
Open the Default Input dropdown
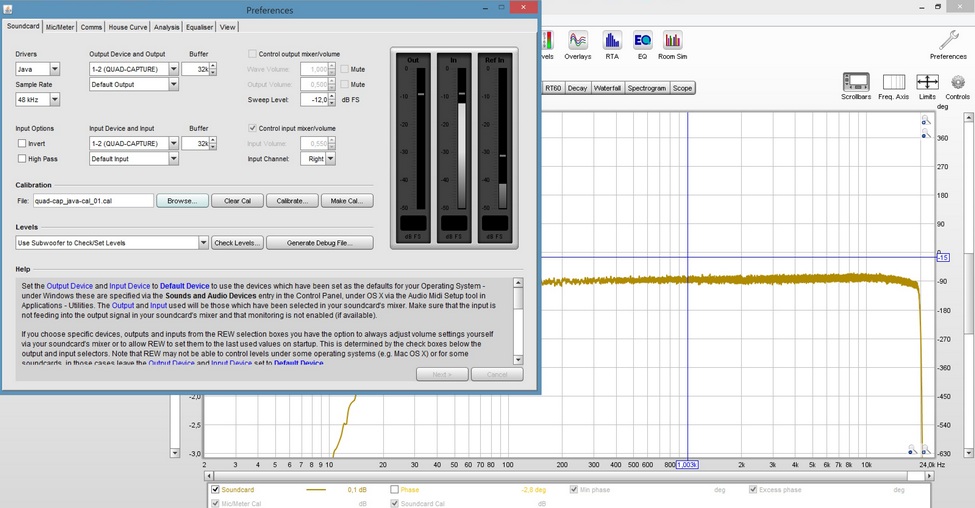coord(173,159)
